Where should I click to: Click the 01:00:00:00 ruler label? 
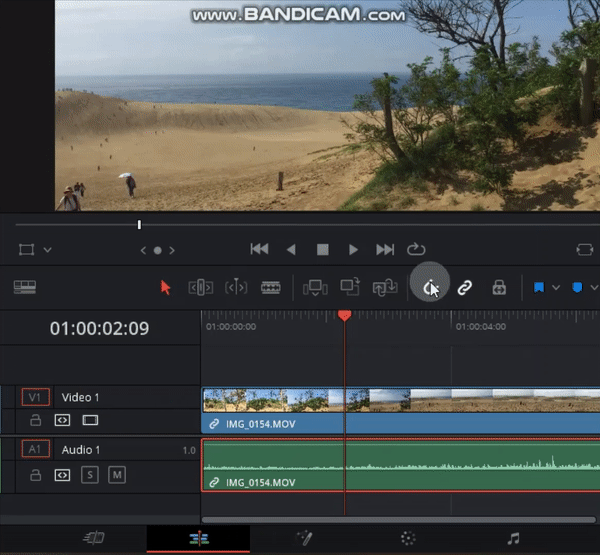tap(231, 327)
